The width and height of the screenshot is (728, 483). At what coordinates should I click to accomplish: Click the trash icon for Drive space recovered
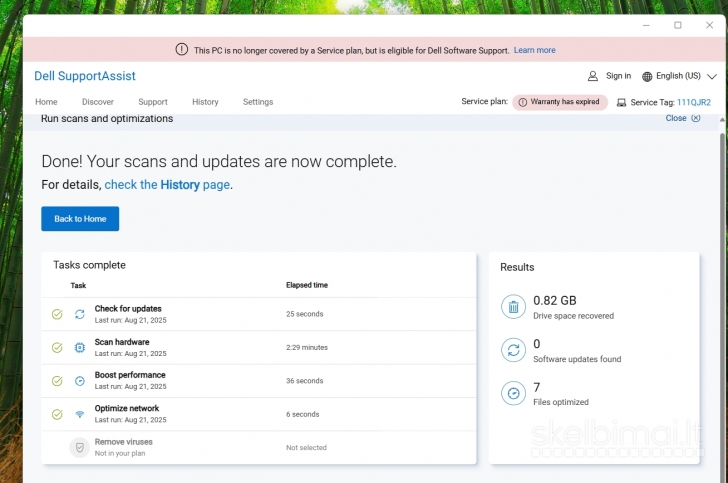coord(514,307)
